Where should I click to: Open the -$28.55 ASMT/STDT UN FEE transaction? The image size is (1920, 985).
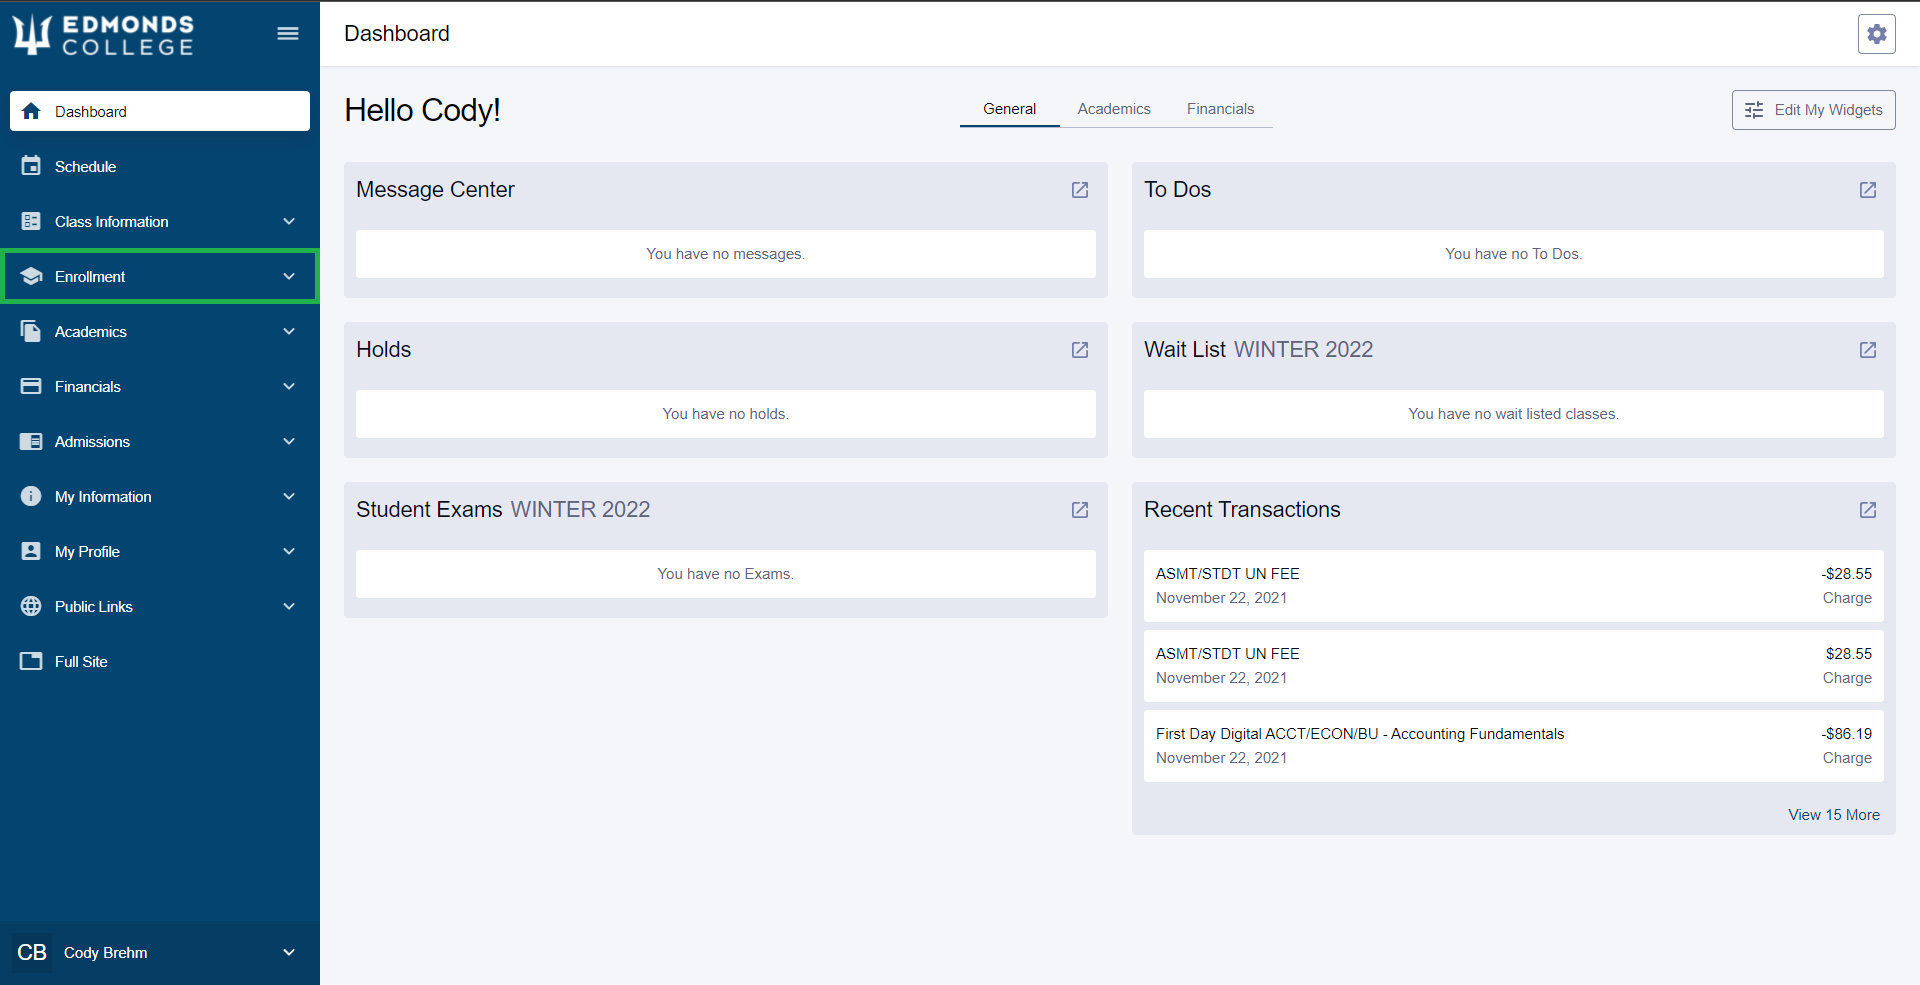pos(1513,586)
